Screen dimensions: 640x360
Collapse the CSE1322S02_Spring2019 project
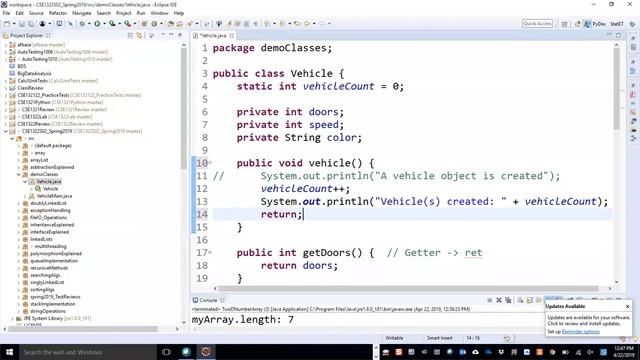6,131
